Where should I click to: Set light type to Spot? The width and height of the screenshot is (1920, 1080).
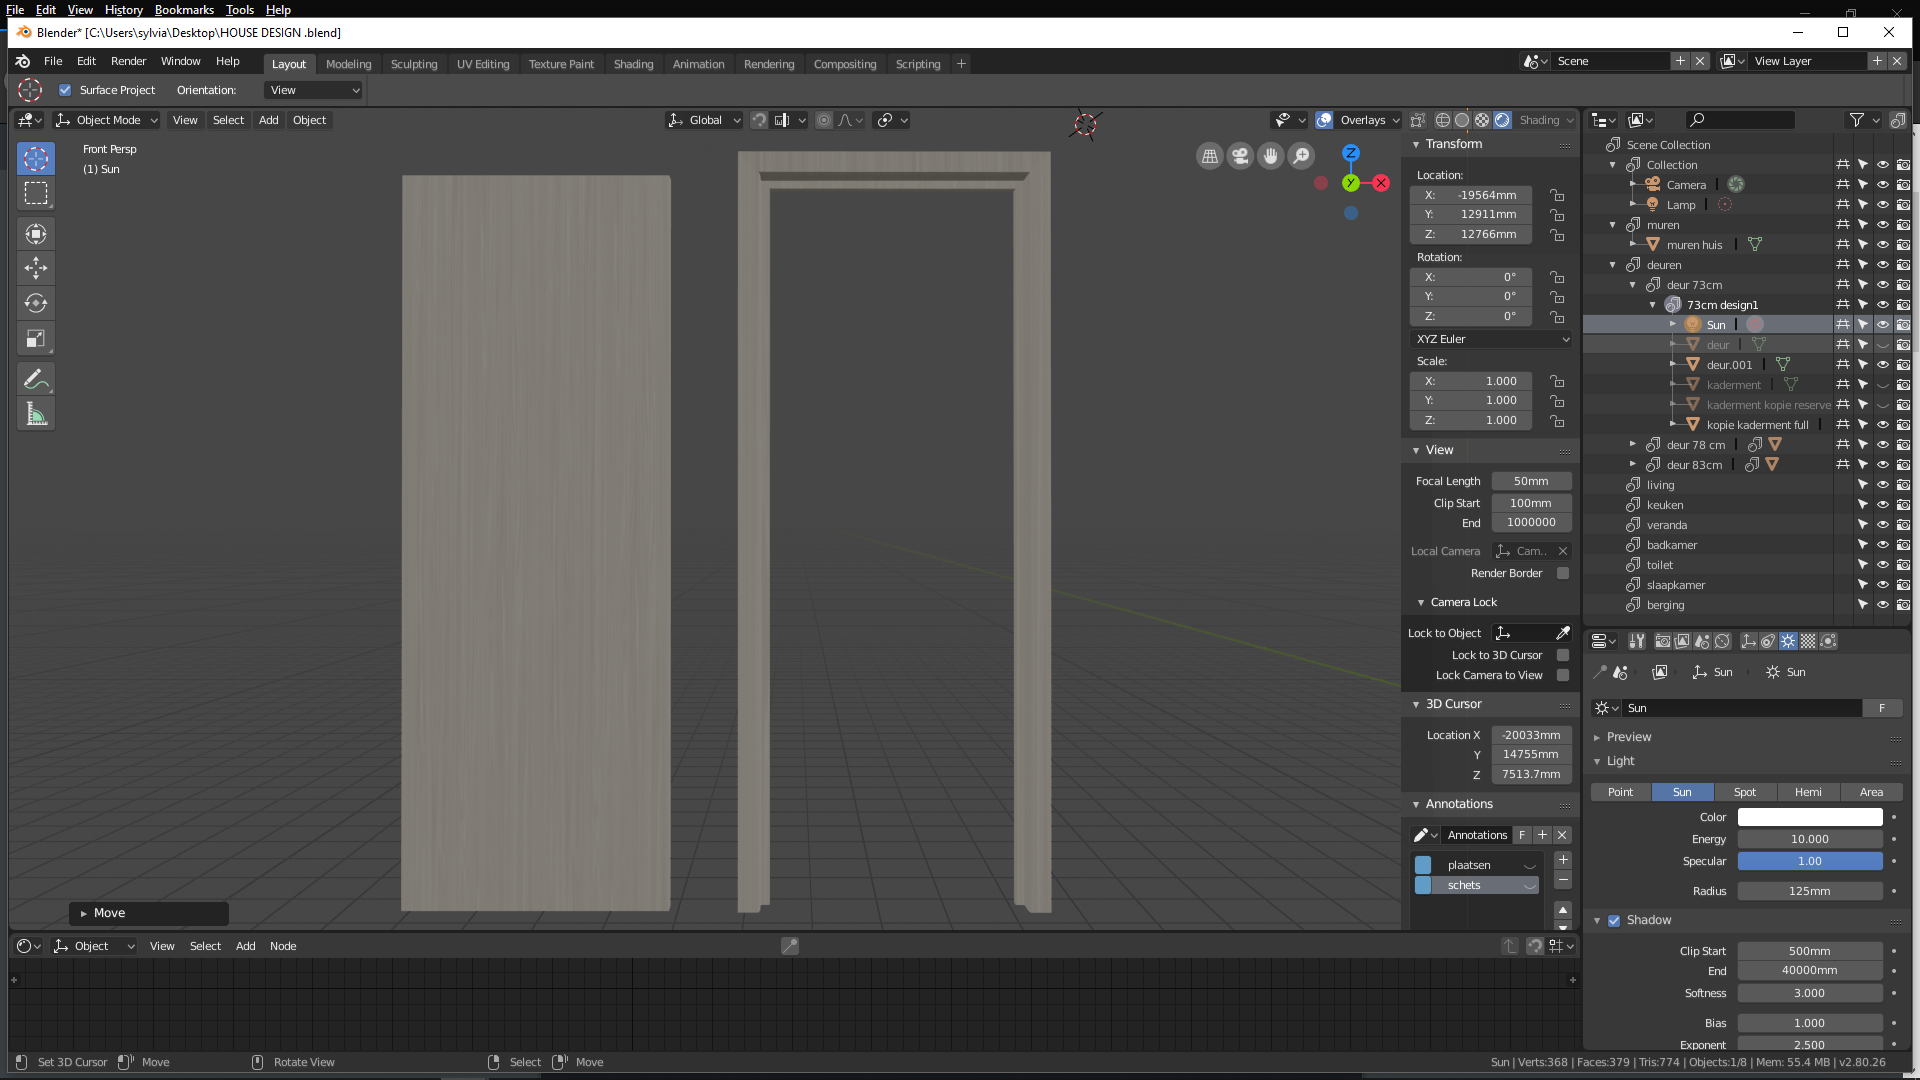point(1745,792)
